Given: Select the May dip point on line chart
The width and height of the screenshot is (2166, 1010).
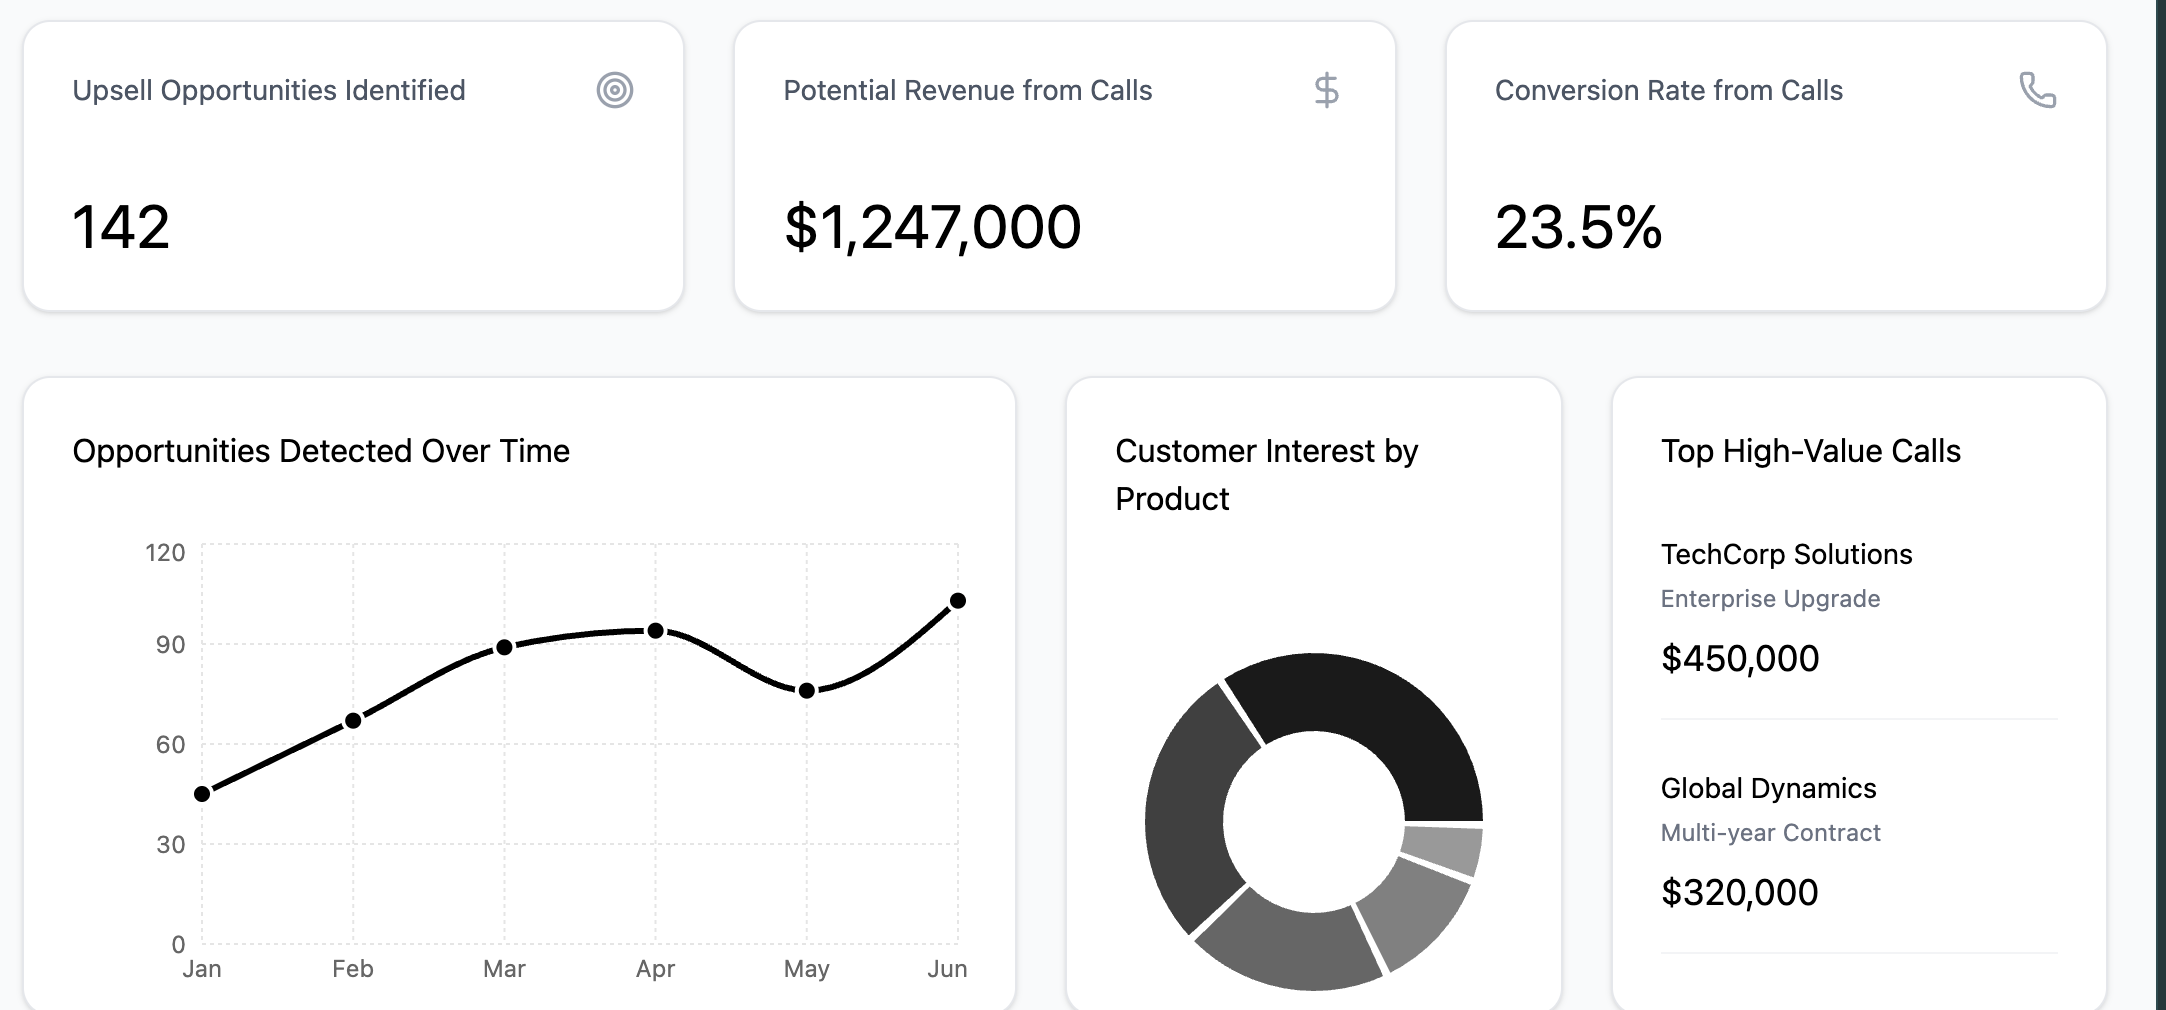Looking at the screenshot, I should (x=807, y=691).
